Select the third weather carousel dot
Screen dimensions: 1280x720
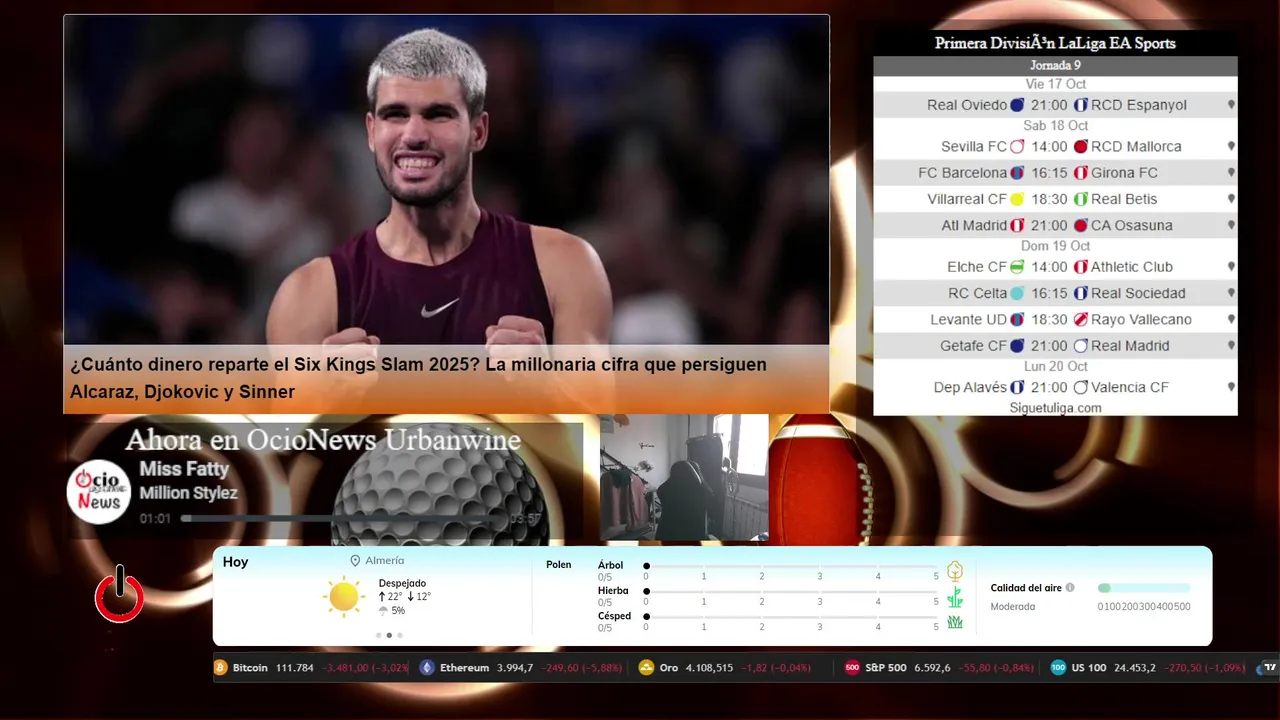(x=400, y=635)
